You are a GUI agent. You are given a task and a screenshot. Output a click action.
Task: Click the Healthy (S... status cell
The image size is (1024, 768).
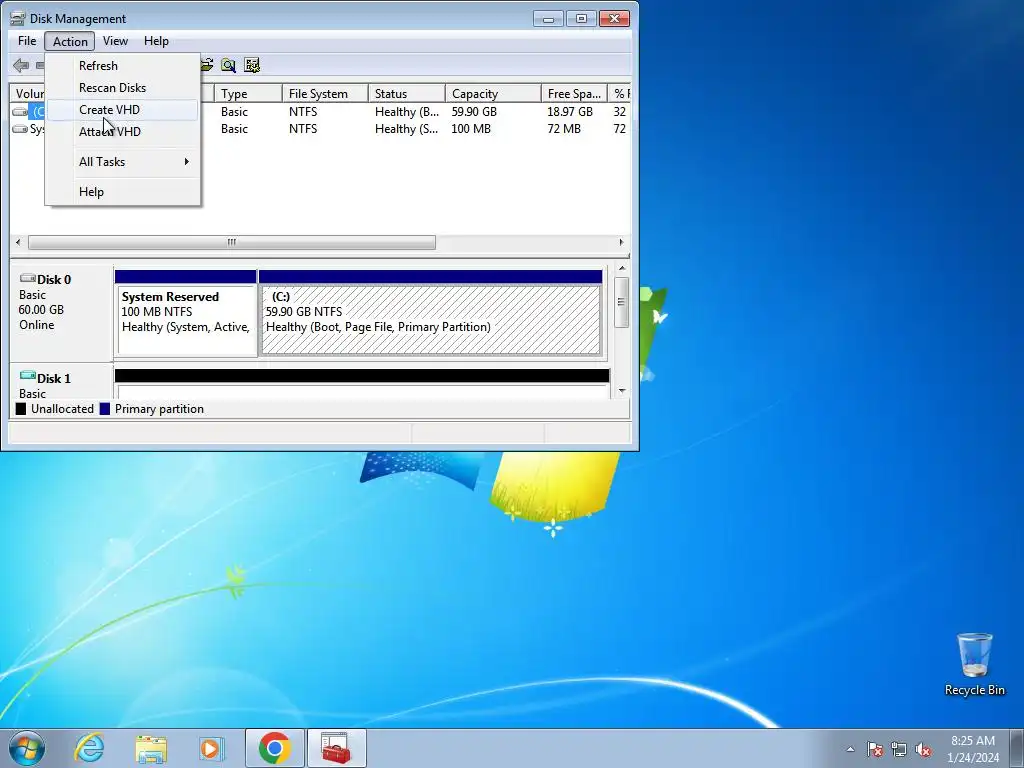[406, 129]
